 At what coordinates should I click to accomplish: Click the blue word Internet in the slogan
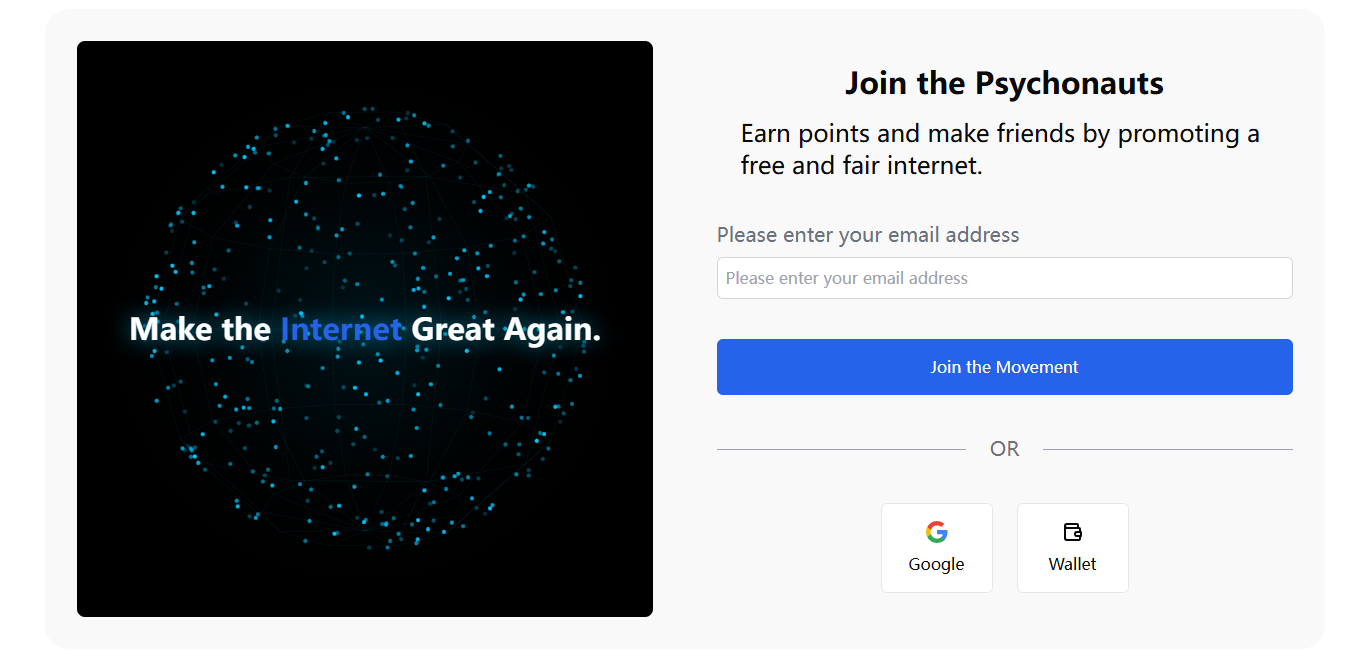(341, 329)
